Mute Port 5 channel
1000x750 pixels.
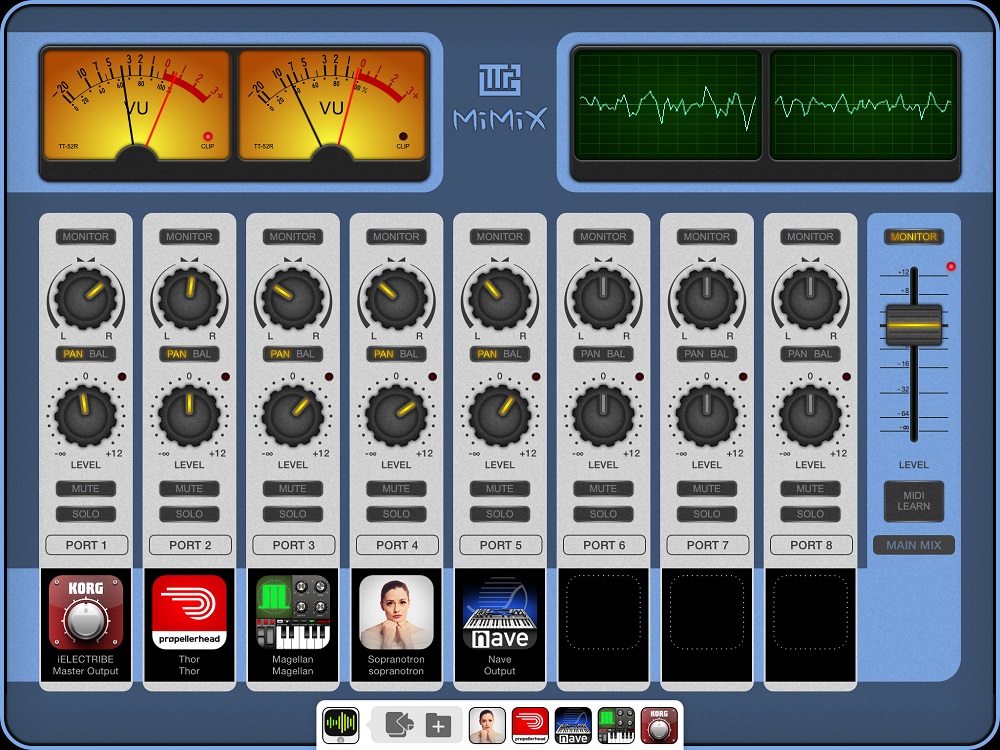tap(499, 489)
